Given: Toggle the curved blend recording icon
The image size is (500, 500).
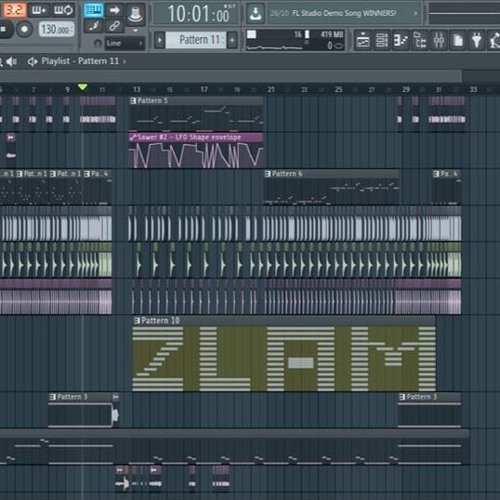Looking at the screenshot, I should point(93,26).
